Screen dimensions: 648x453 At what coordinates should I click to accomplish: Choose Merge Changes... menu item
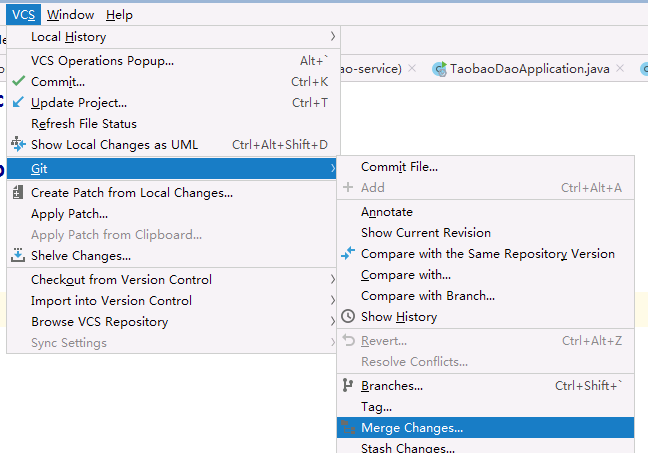tap(486, 427)
